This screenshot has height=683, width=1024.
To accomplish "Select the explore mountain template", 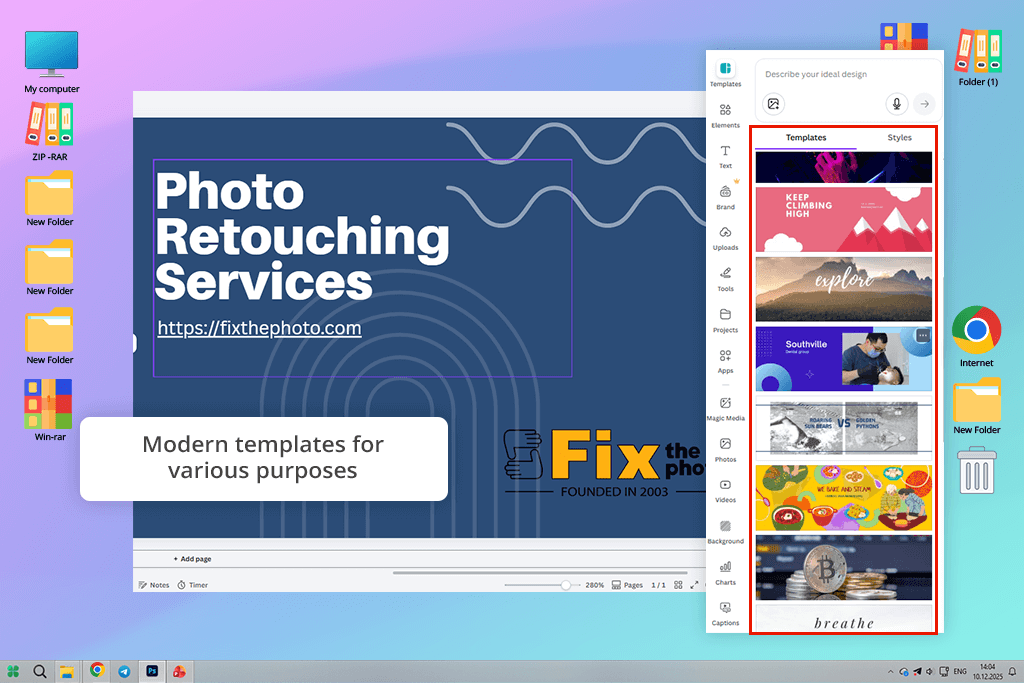I will [x=844, y=289].
